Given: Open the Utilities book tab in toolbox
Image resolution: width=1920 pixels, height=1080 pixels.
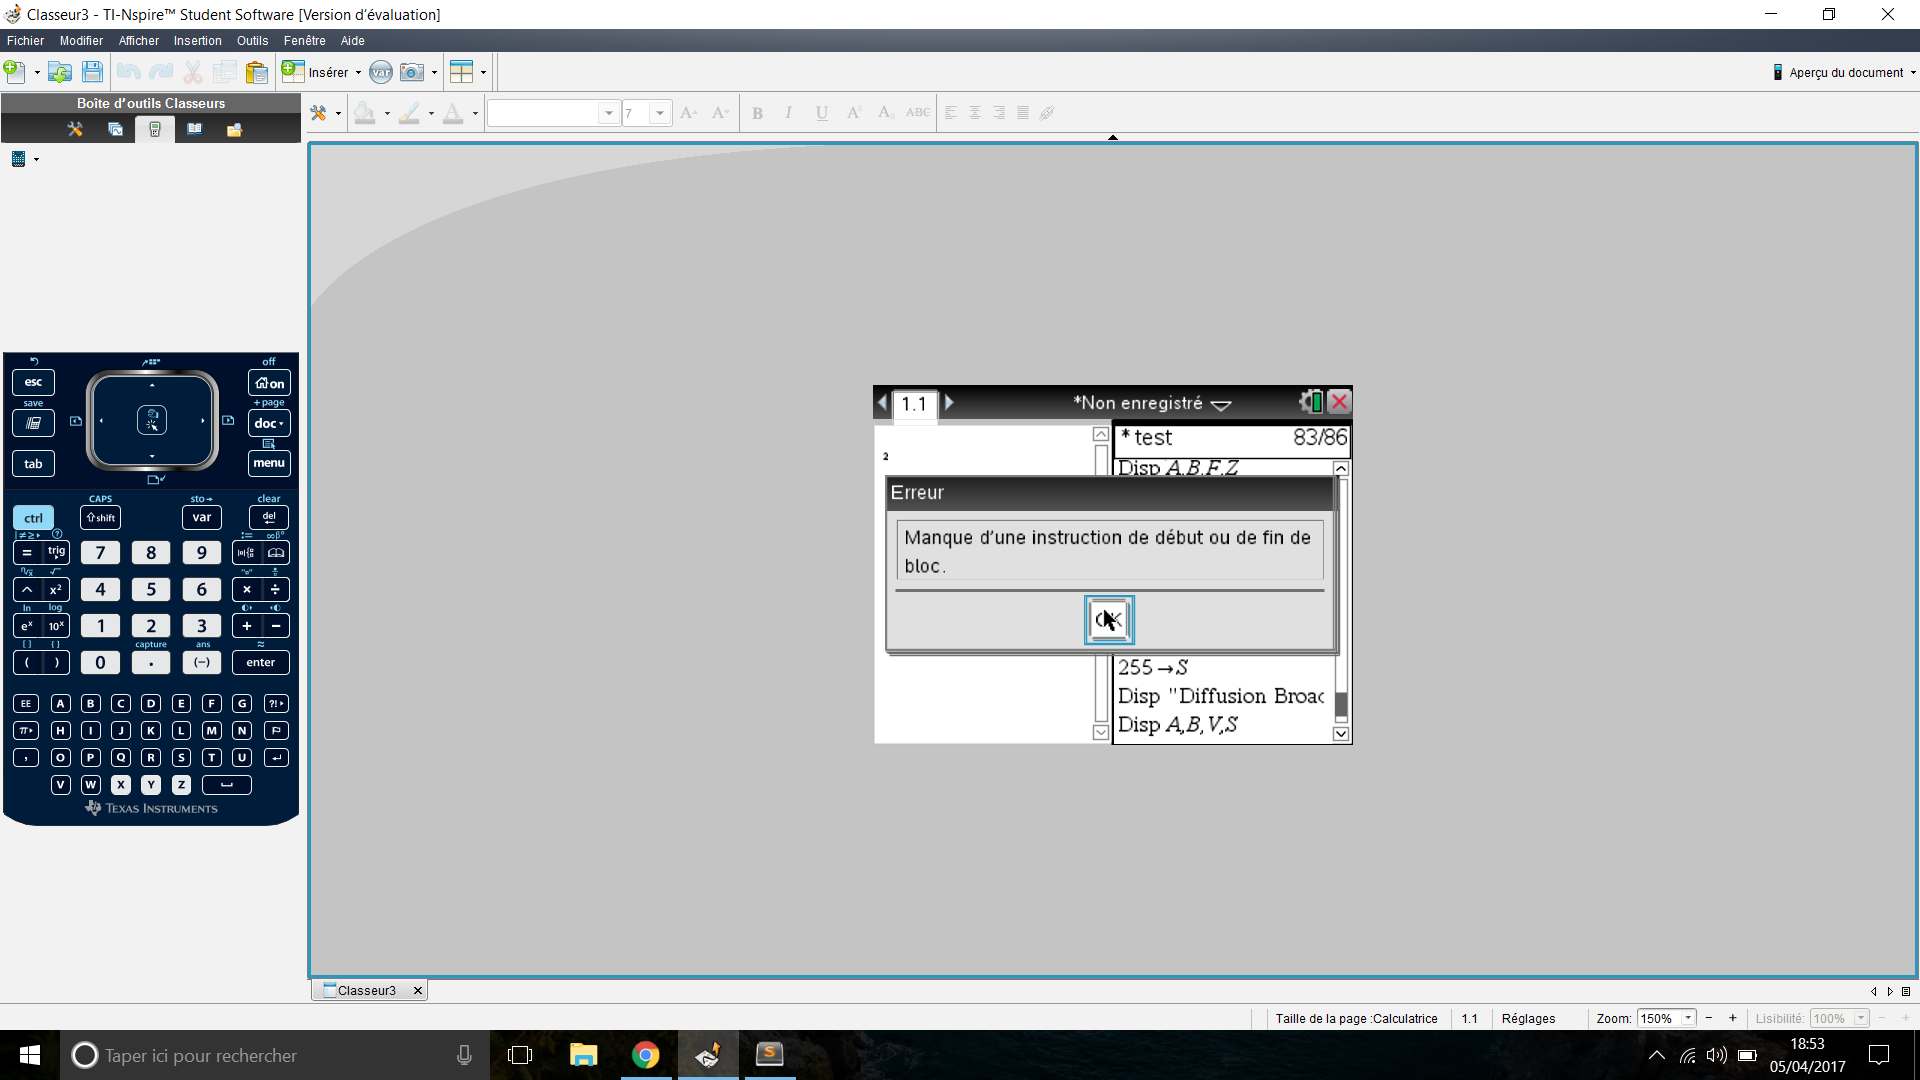Looking at the screenshot, I should pyautogui.click(x=195, y=129).
